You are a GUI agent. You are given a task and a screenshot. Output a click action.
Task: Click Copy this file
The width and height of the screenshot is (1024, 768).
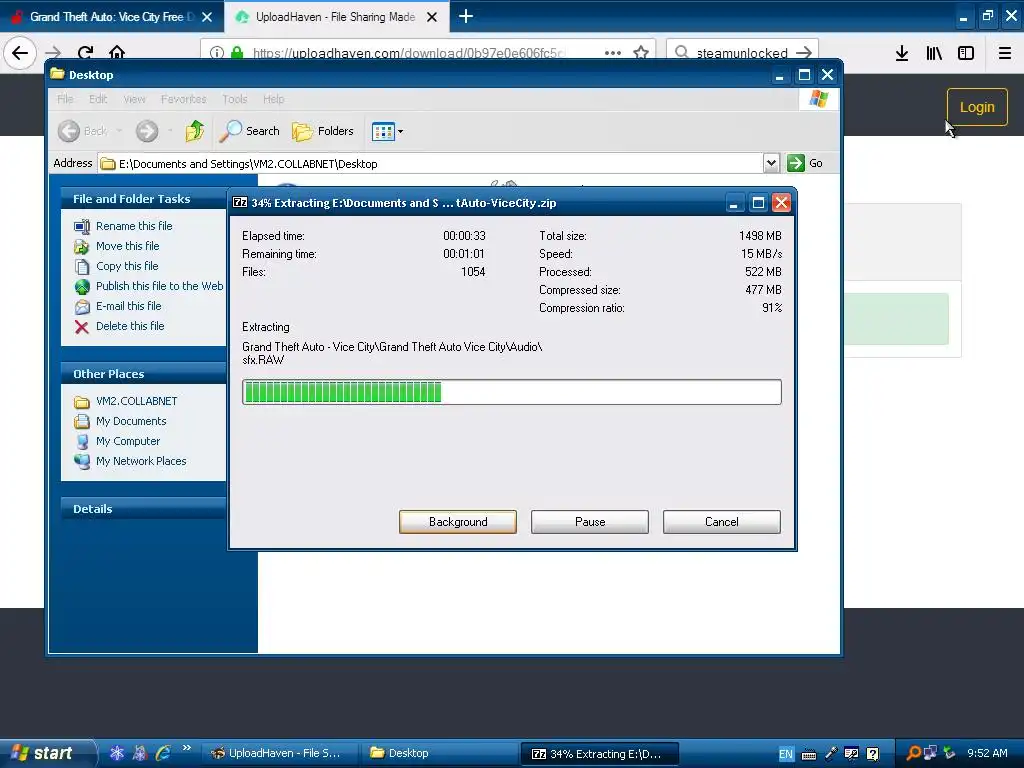[x=127, y=266]
